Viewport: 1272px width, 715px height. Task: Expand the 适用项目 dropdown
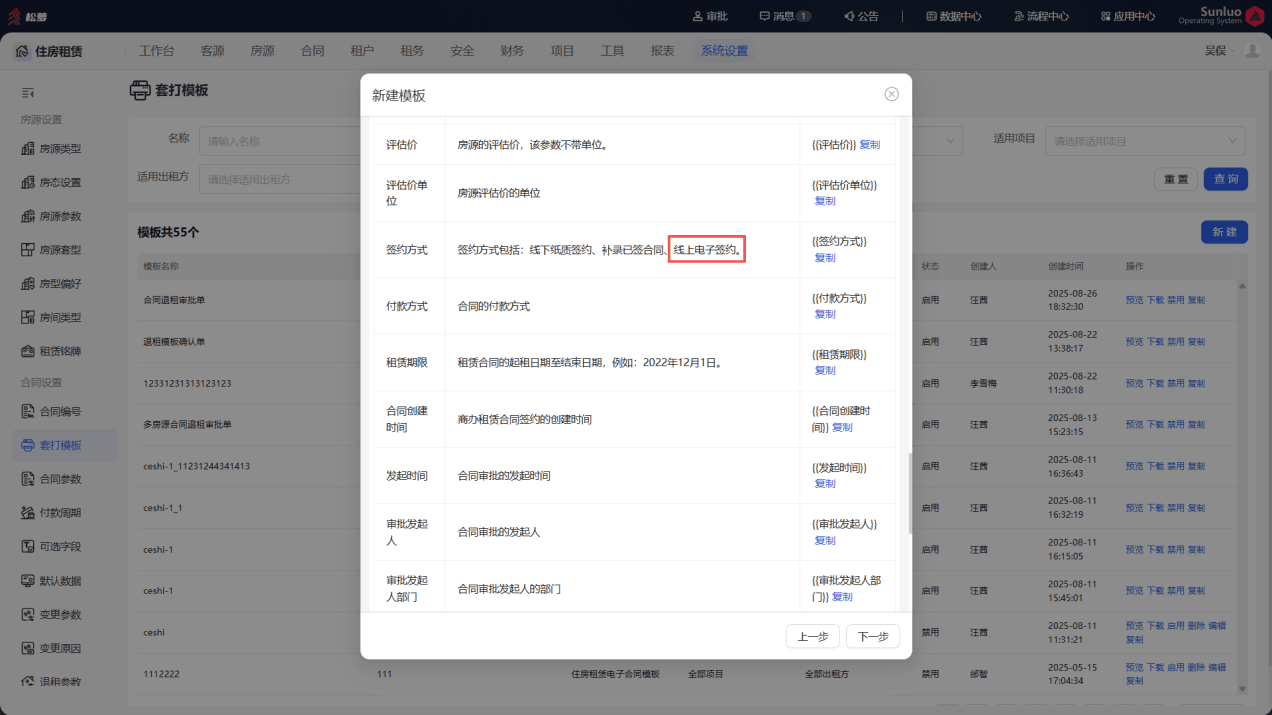(1145, 141)
